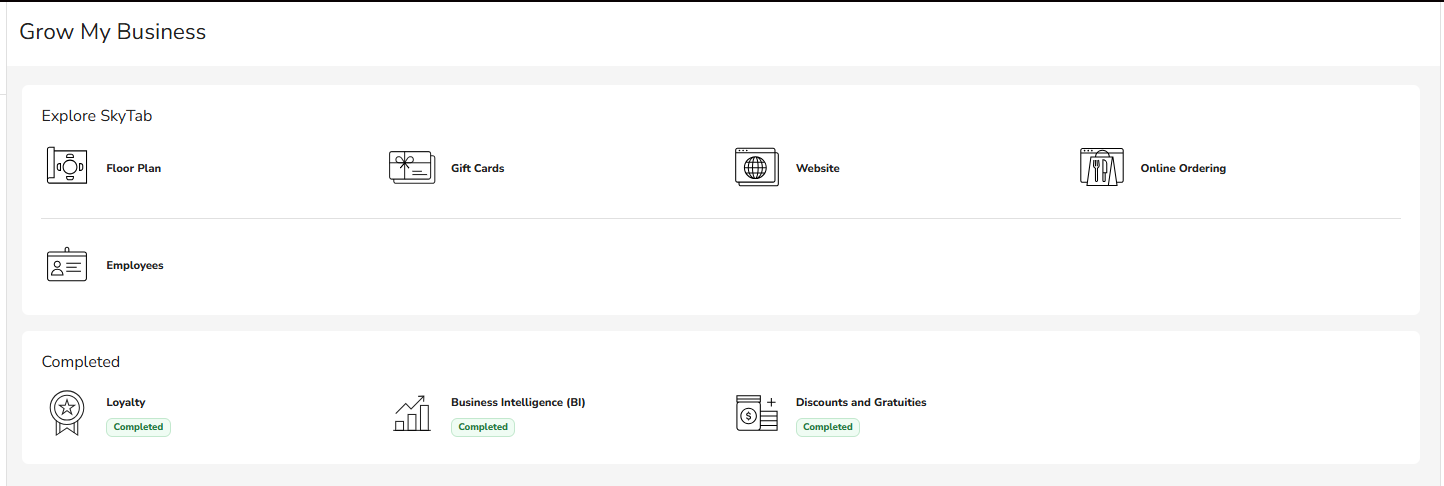Navigate to Online Ordering text link
This screenshot has height=486, width=1444.
point(1182,169)
